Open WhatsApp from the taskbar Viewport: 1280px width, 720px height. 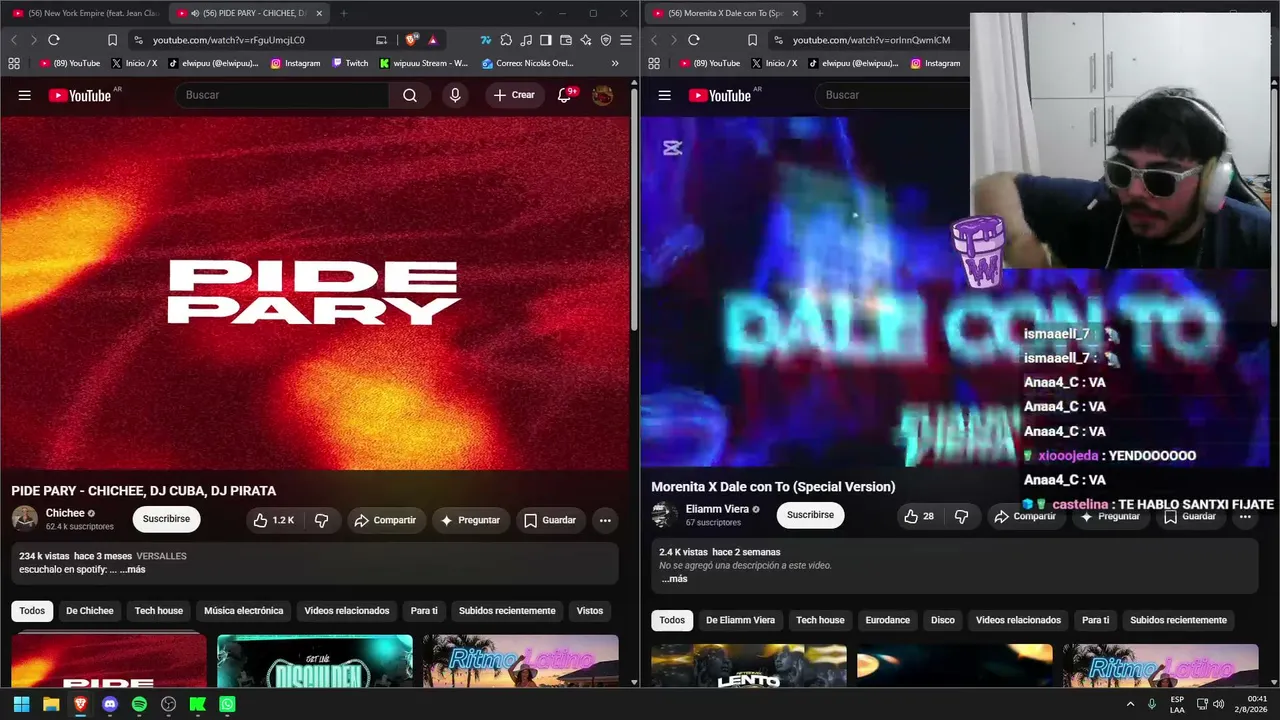(x=227, y=704)
